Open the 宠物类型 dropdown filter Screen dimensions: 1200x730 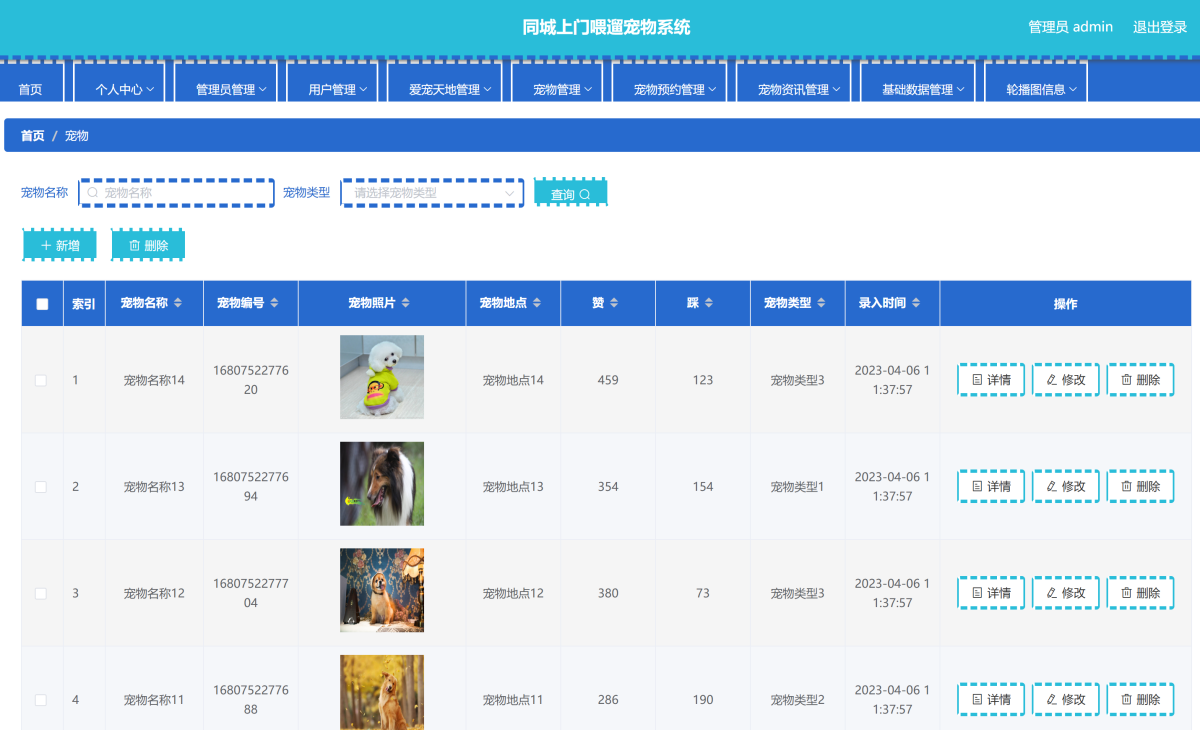tap(432, 193)
